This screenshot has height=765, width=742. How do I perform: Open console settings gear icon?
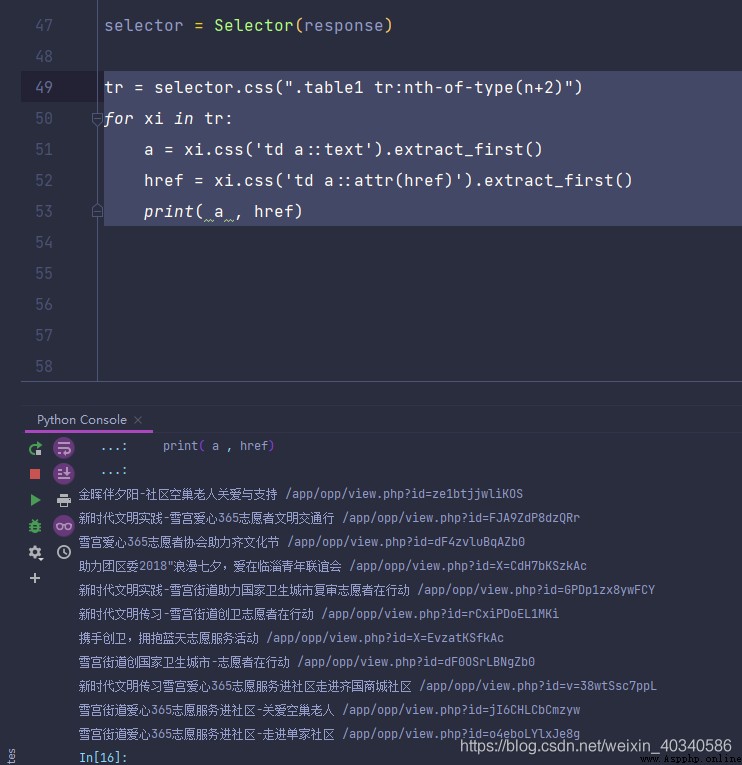point(35,552)
